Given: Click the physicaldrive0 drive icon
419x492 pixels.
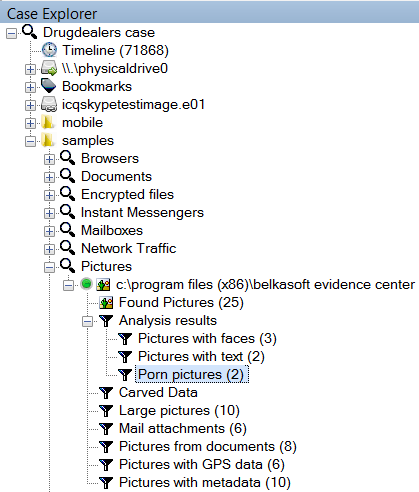Looking at the screenshot, I should click(x=49, y=68).
